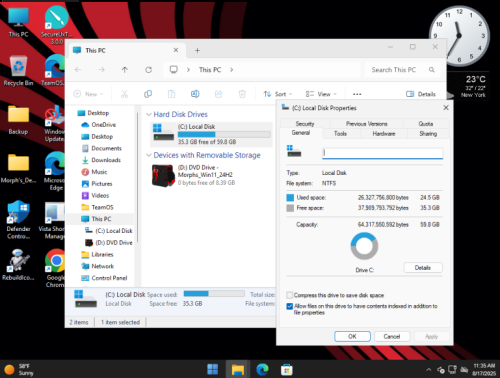Switch to the Hardware tab

coord(384,134)
